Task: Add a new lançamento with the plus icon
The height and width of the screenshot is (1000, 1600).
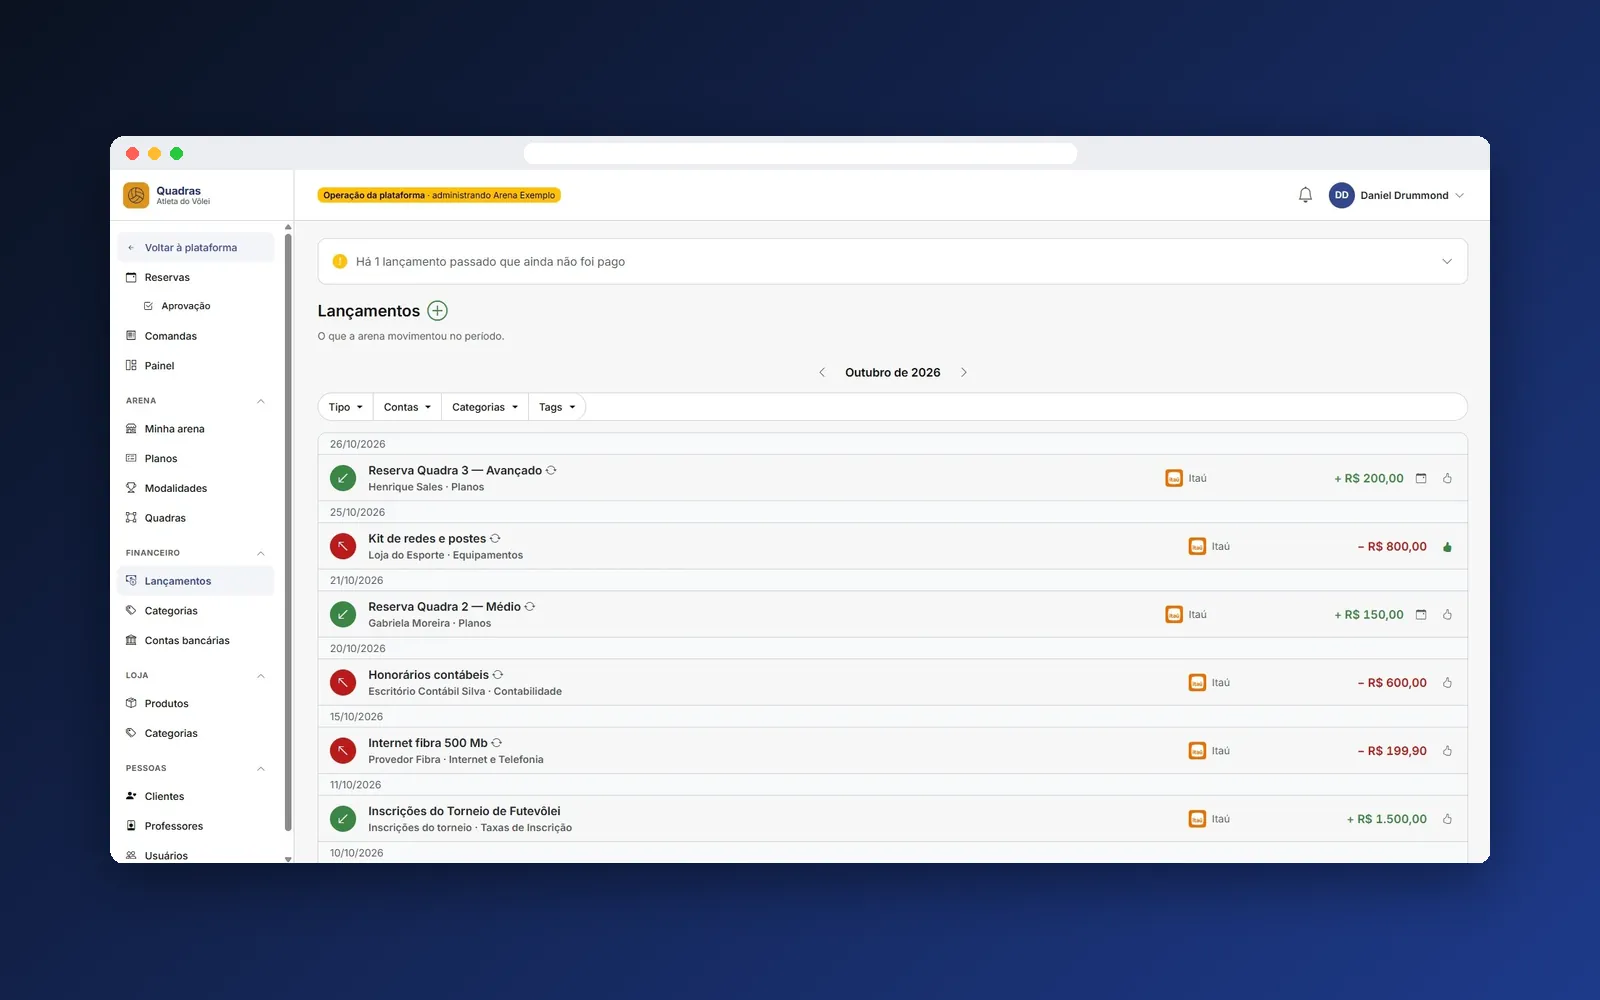Action: (x=437, y=311)
